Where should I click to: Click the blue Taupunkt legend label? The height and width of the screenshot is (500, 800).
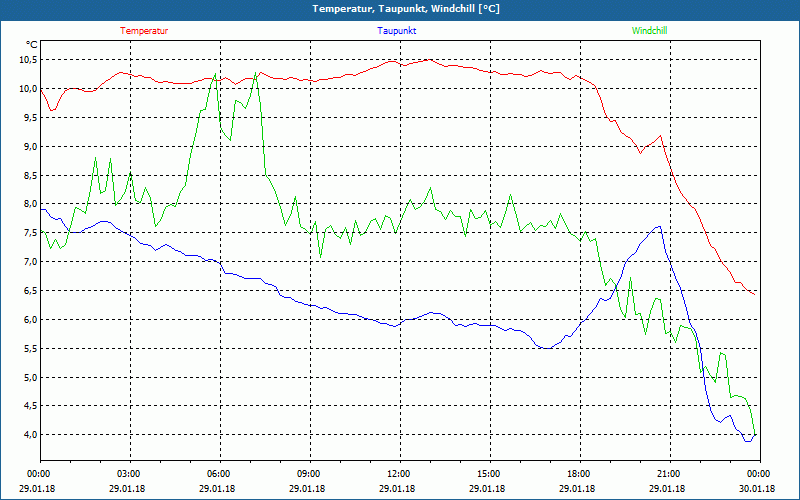click(396, 31)
